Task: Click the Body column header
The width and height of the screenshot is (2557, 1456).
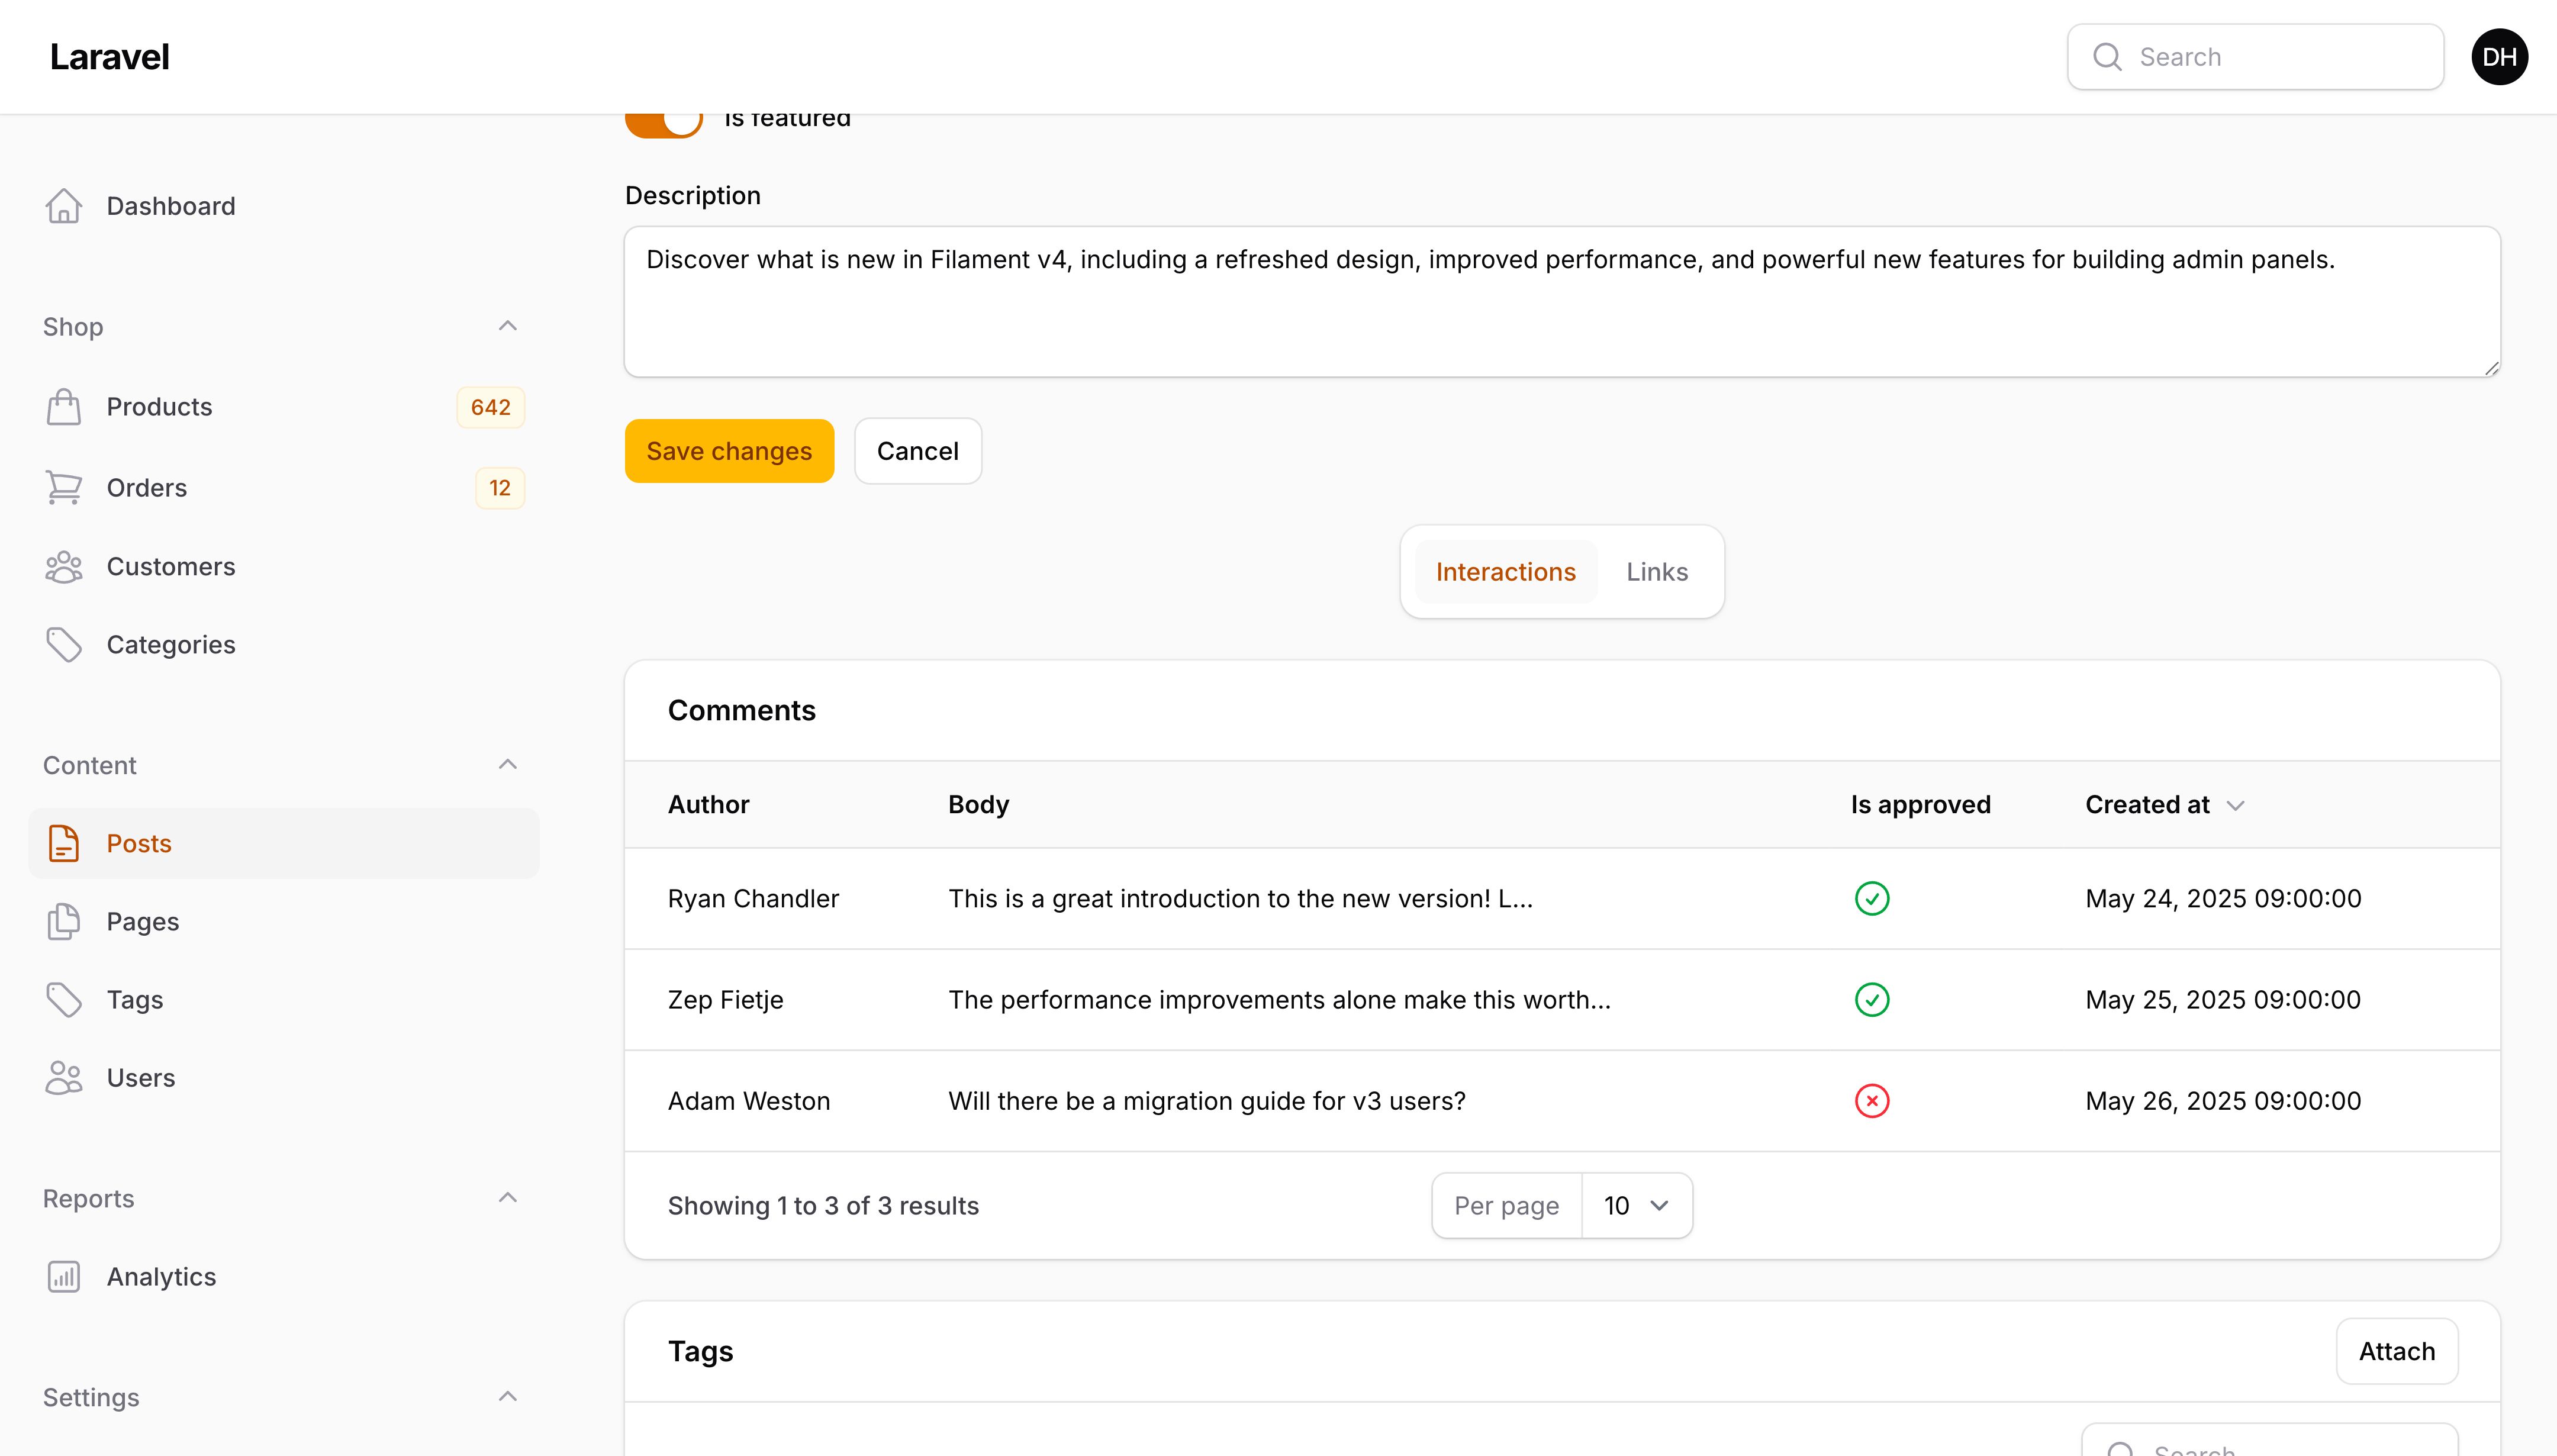Action: point(978,805)
